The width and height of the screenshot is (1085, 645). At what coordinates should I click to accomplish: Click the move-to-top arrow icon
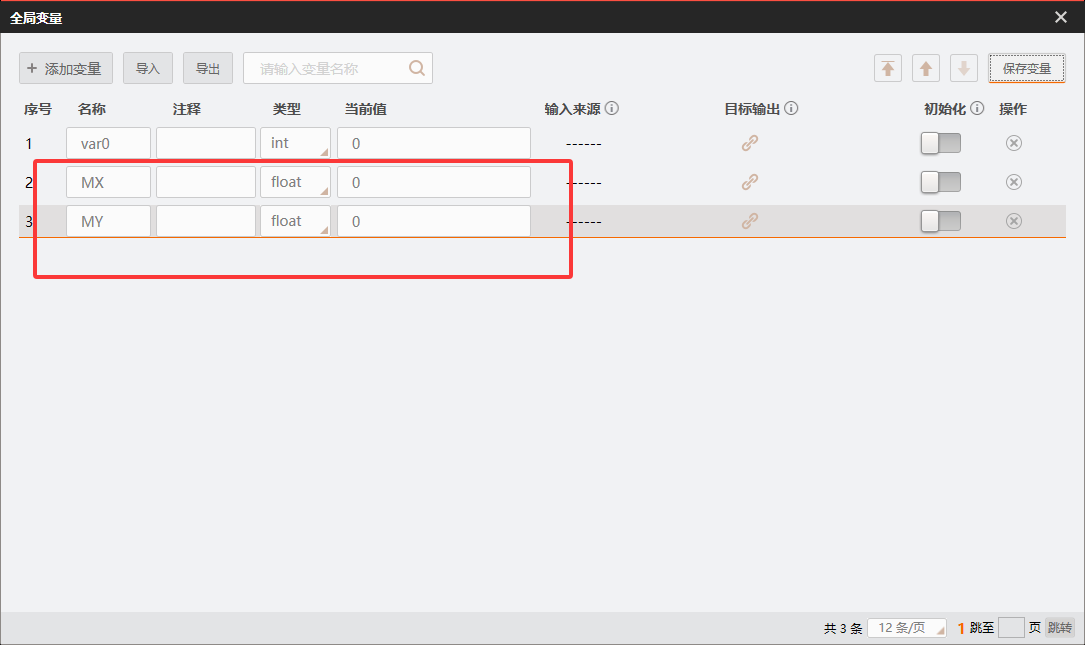pyautogui.click(x=888, y=69)
